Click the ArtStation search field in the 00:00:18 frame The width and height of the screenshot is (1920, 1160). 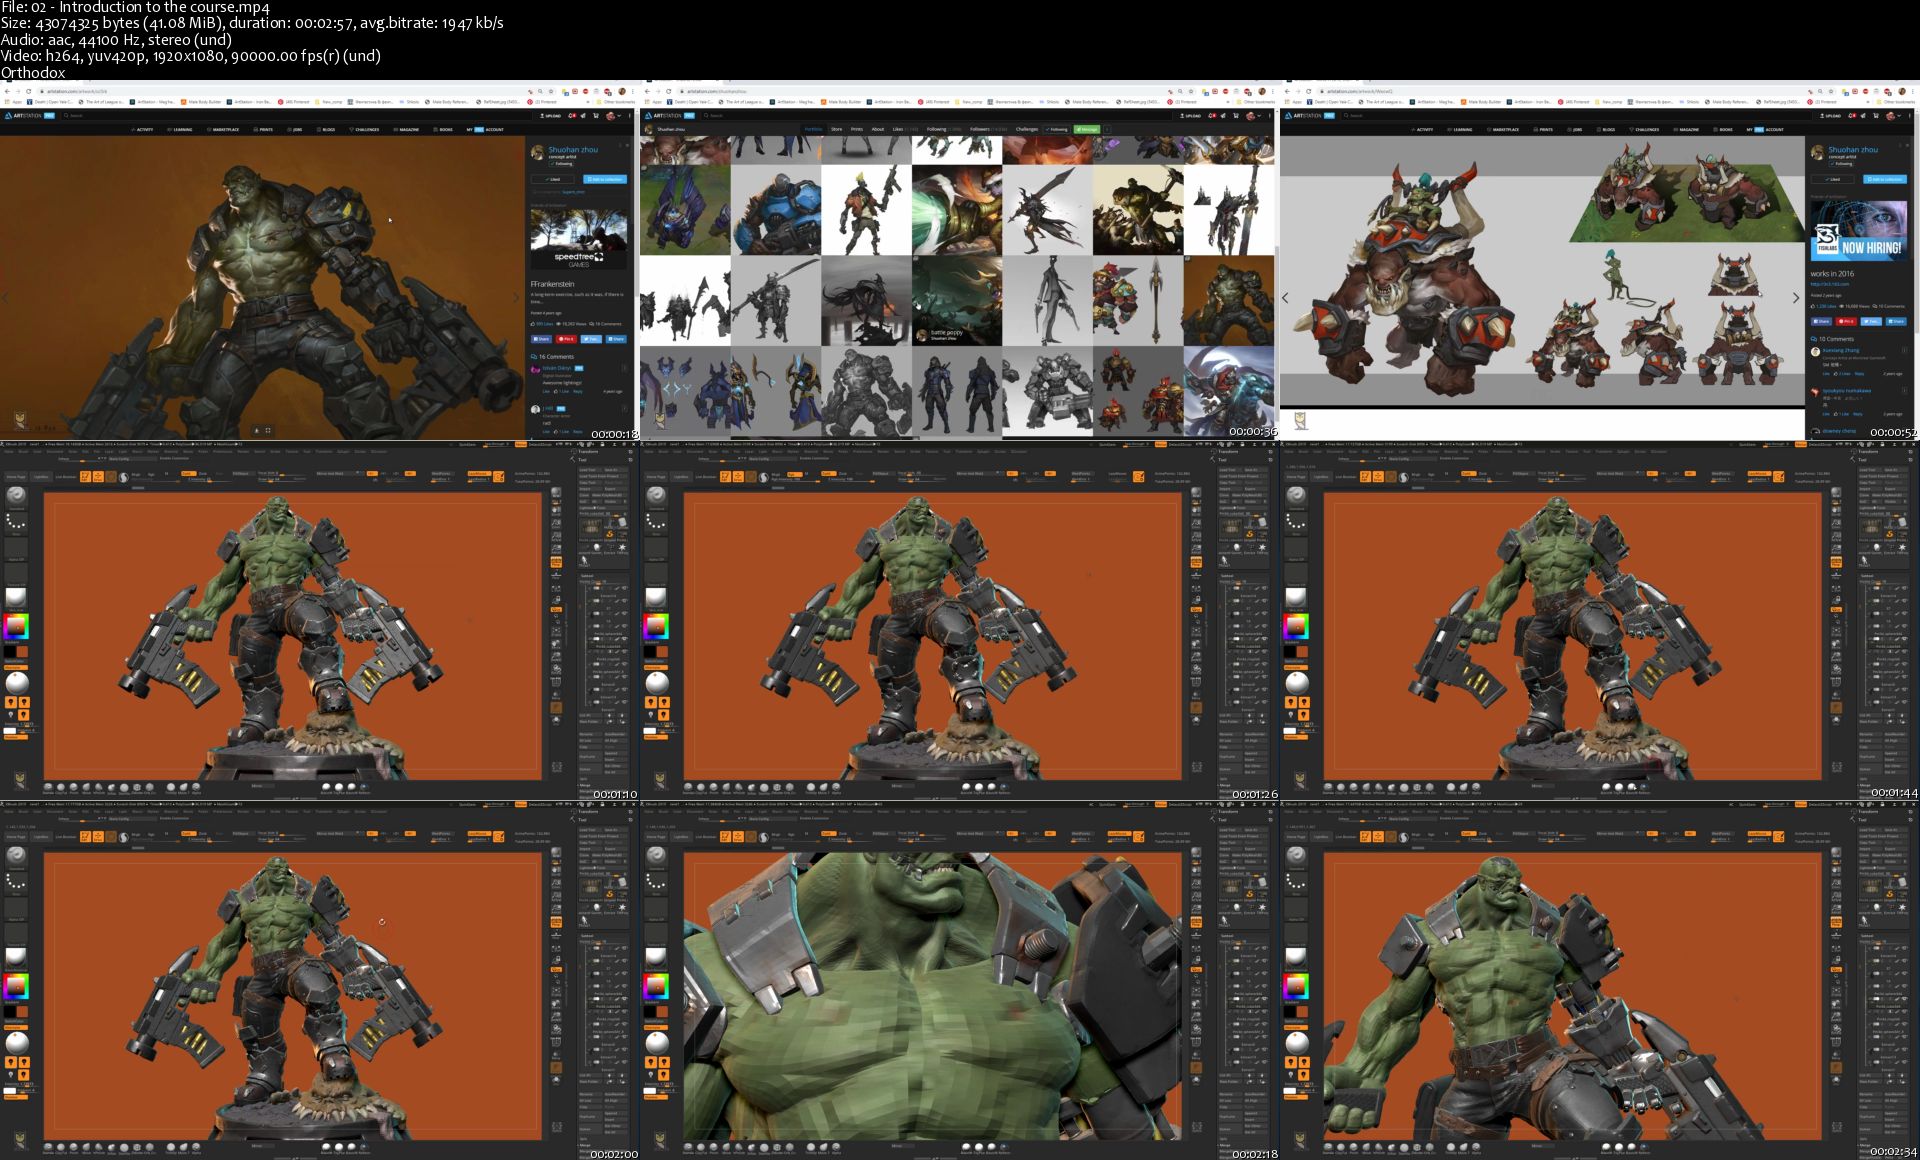click(297, 116)
